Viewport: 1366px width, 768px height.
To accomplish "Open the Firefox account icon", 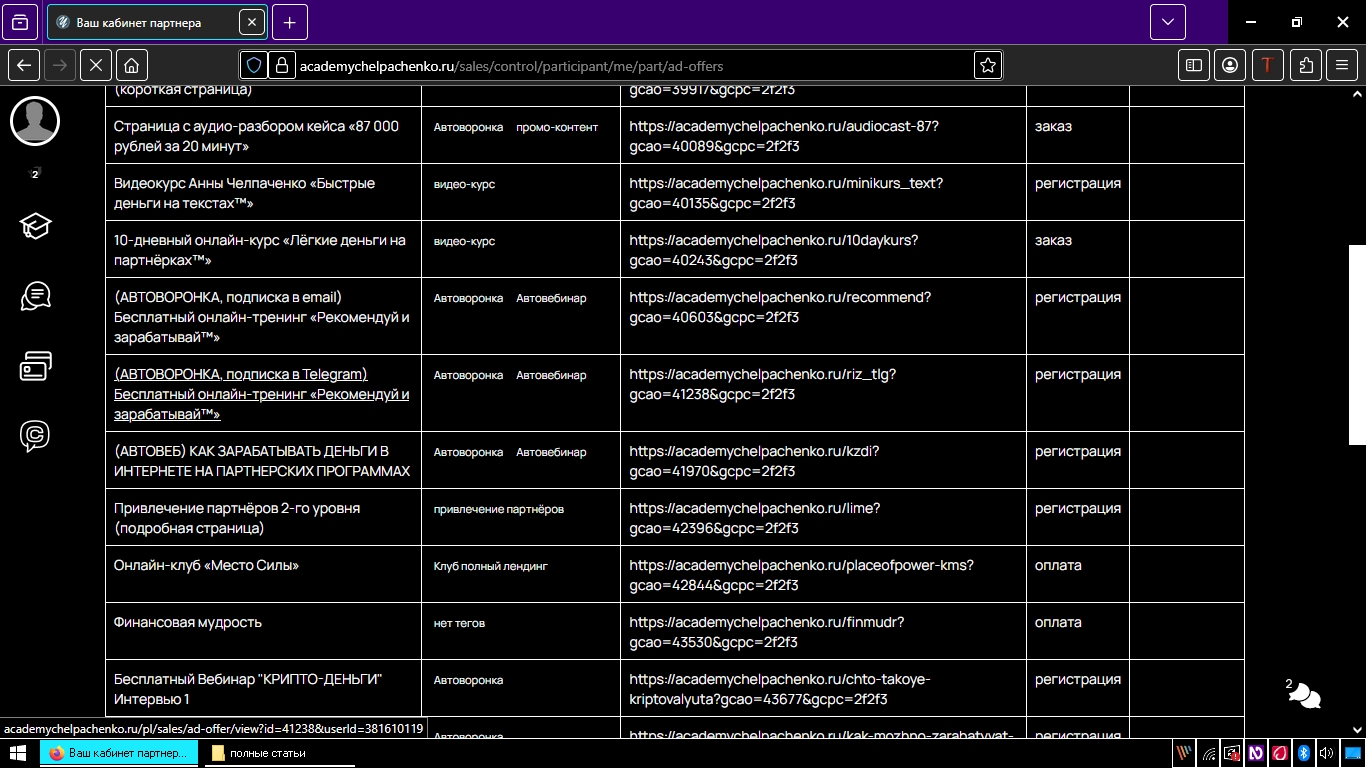I will (1230, 65).
